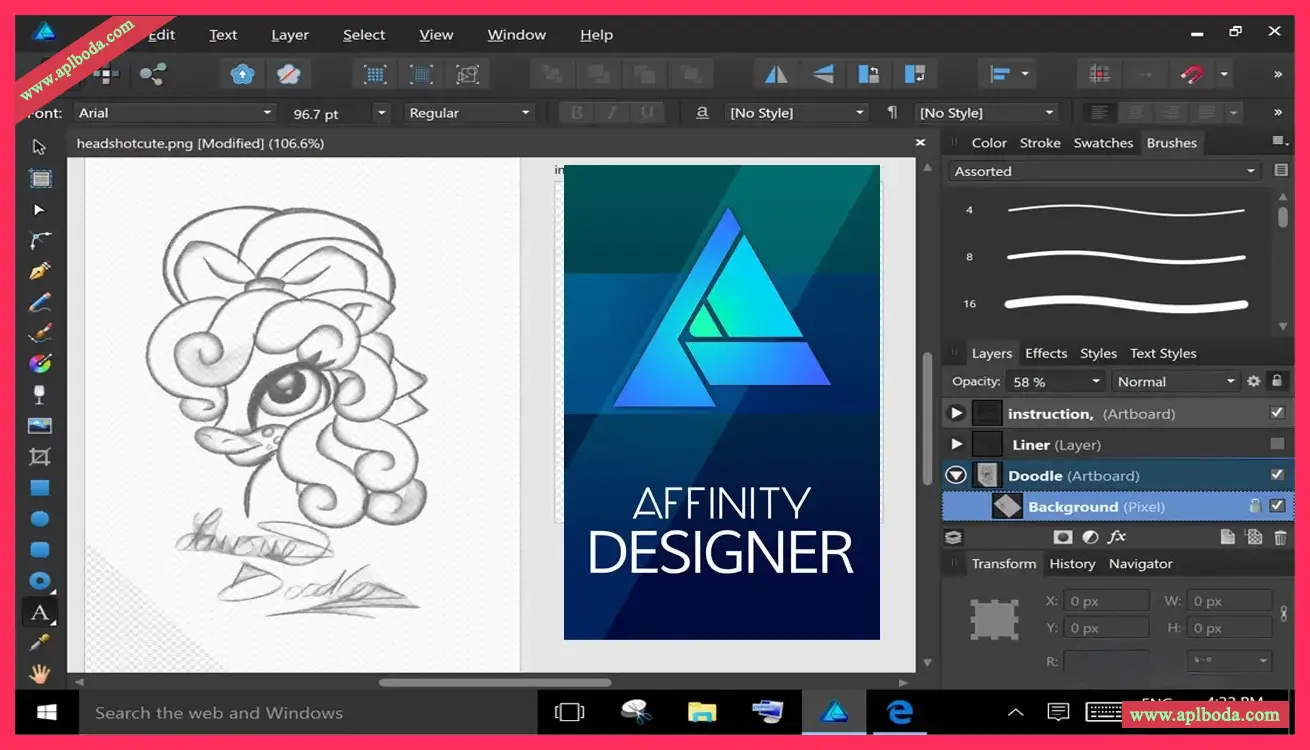Collapse the Doodle Artboard in the Layers panel

pos(955,474)
